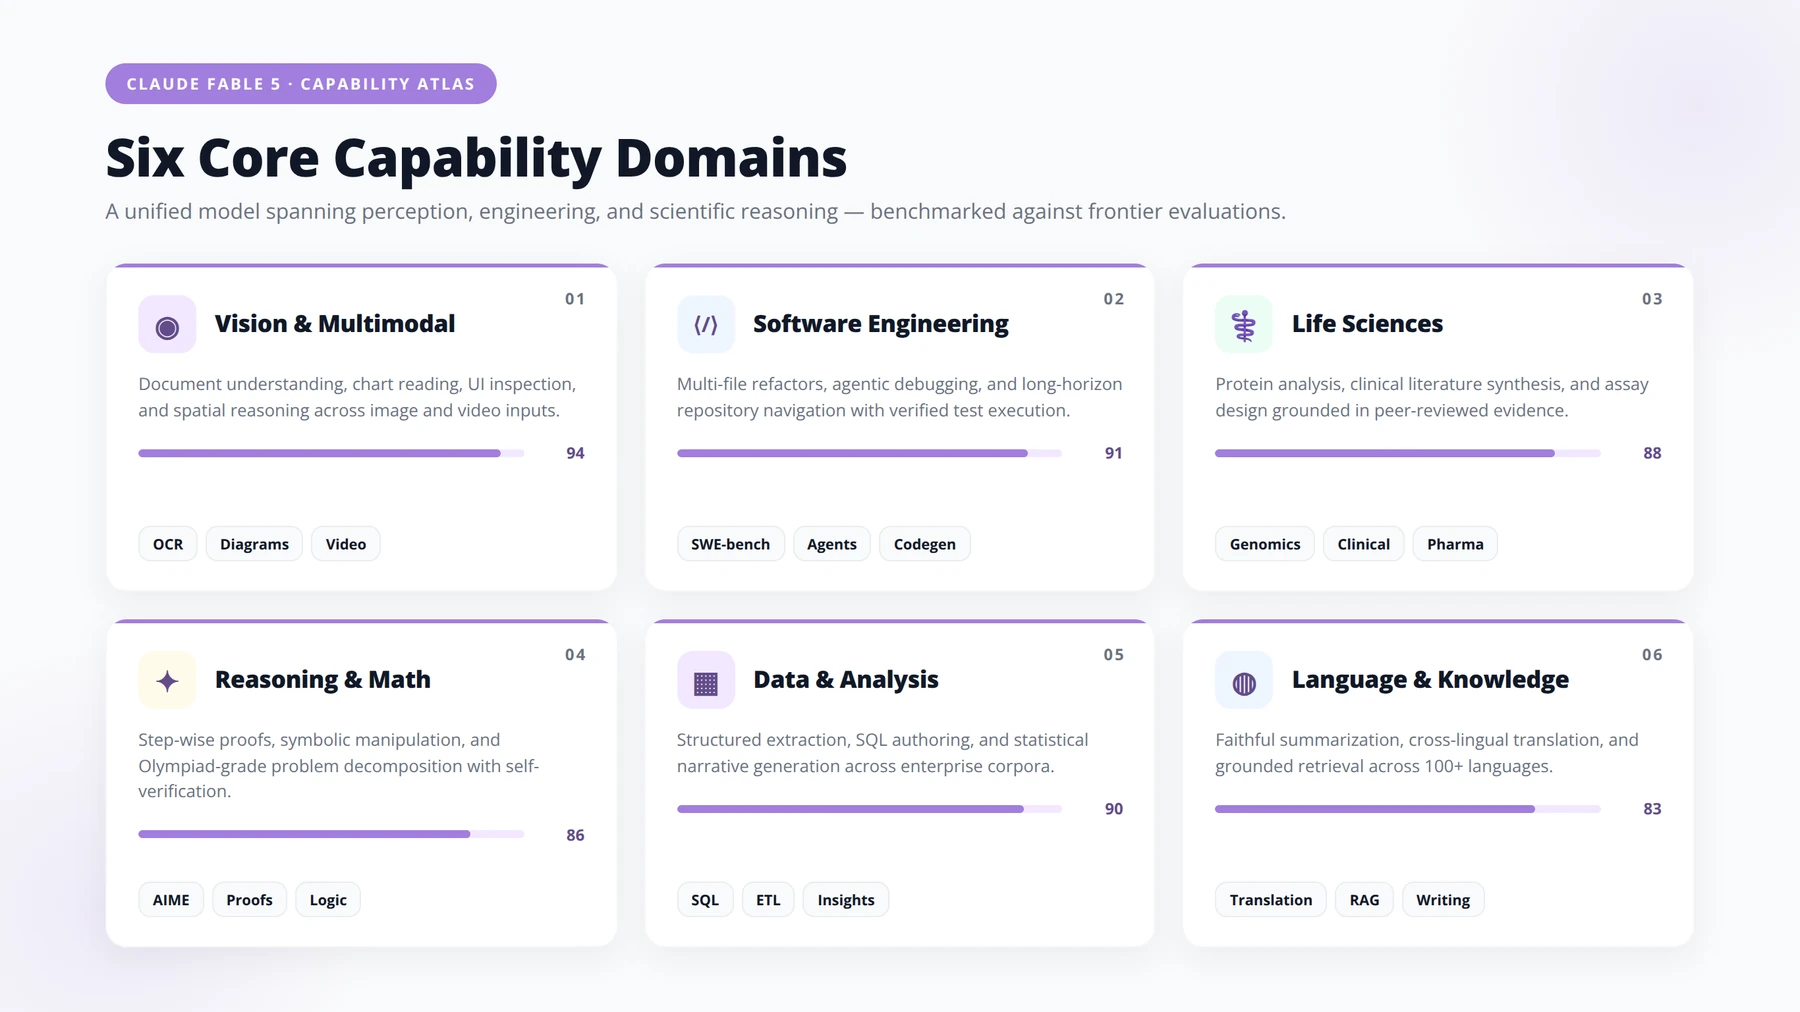Pick the Clinical tag

[1364, 544]
